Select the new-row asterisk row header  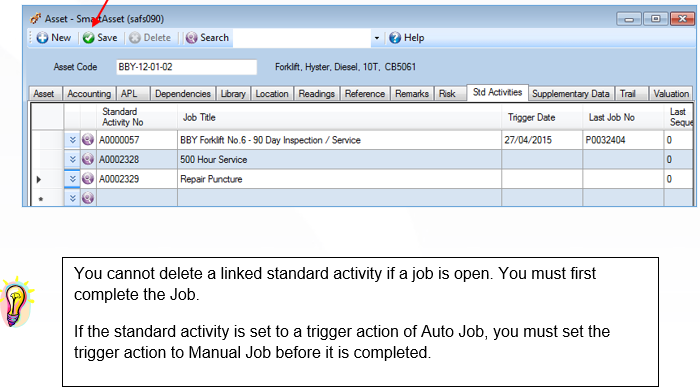point(47,198)
